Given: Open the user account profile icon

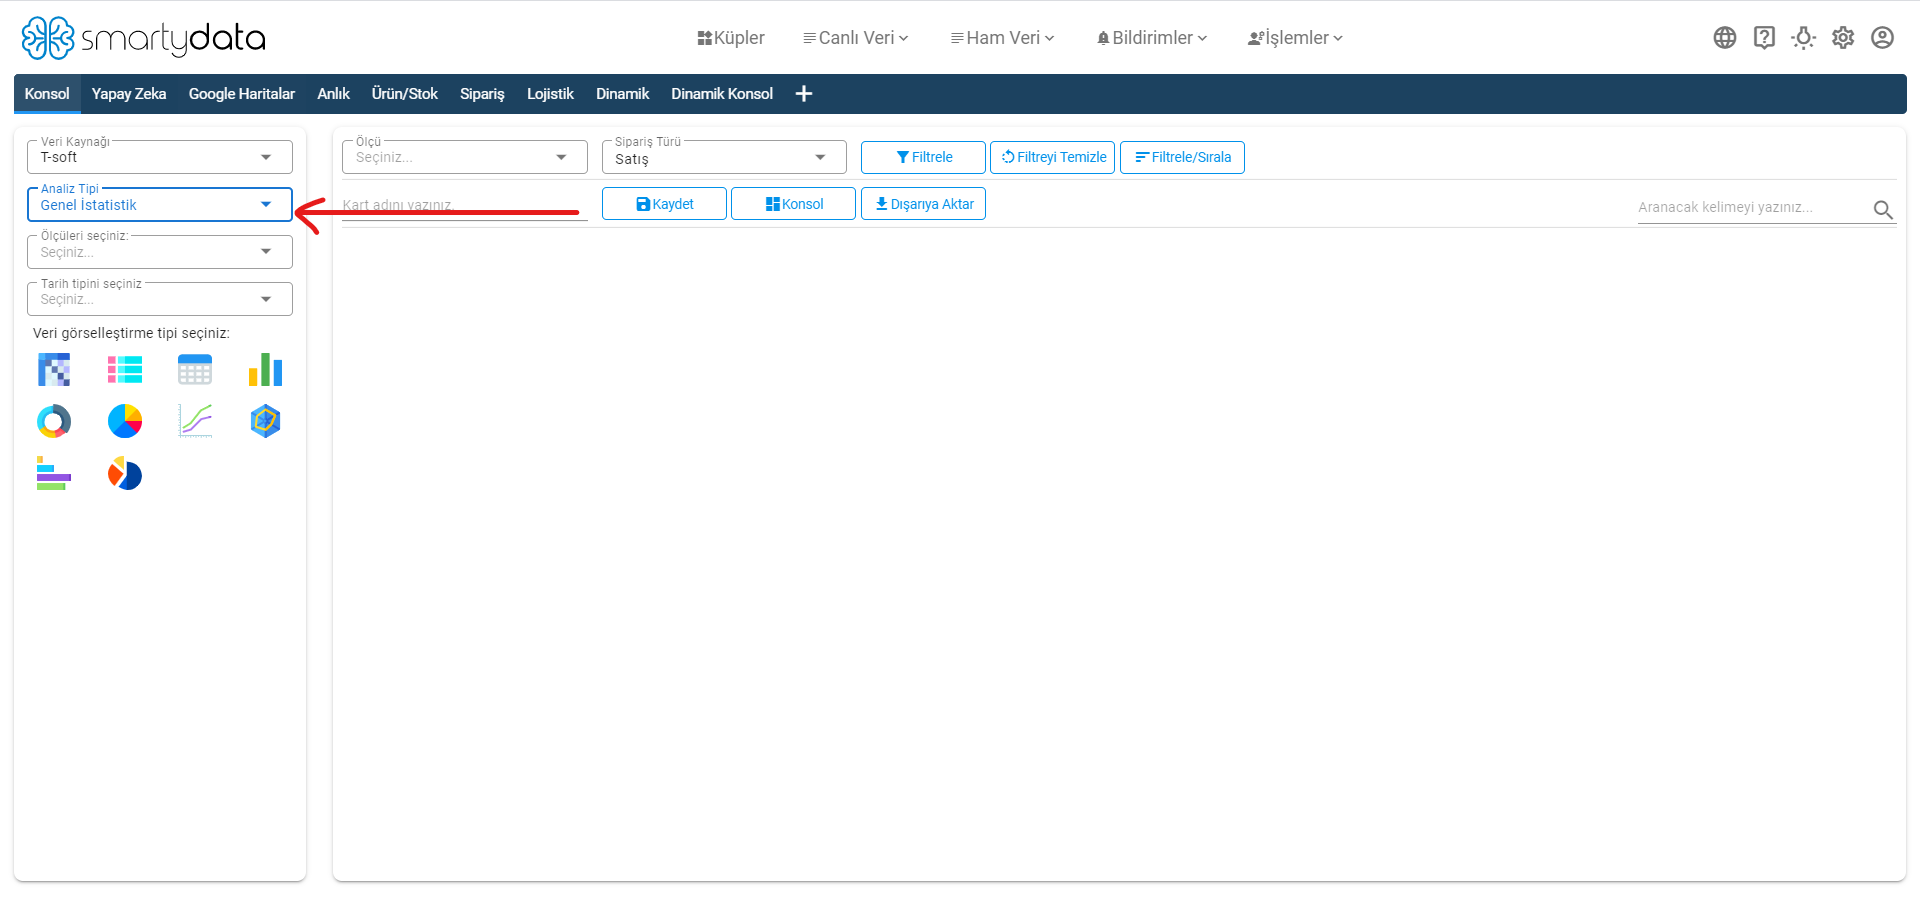Looking at the screenshot, I should (1882, 38).
